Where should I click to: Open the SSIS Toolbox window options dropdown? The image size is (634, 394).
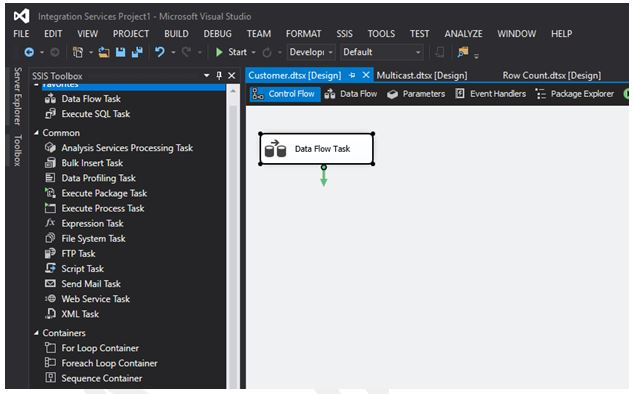point(207,75)
